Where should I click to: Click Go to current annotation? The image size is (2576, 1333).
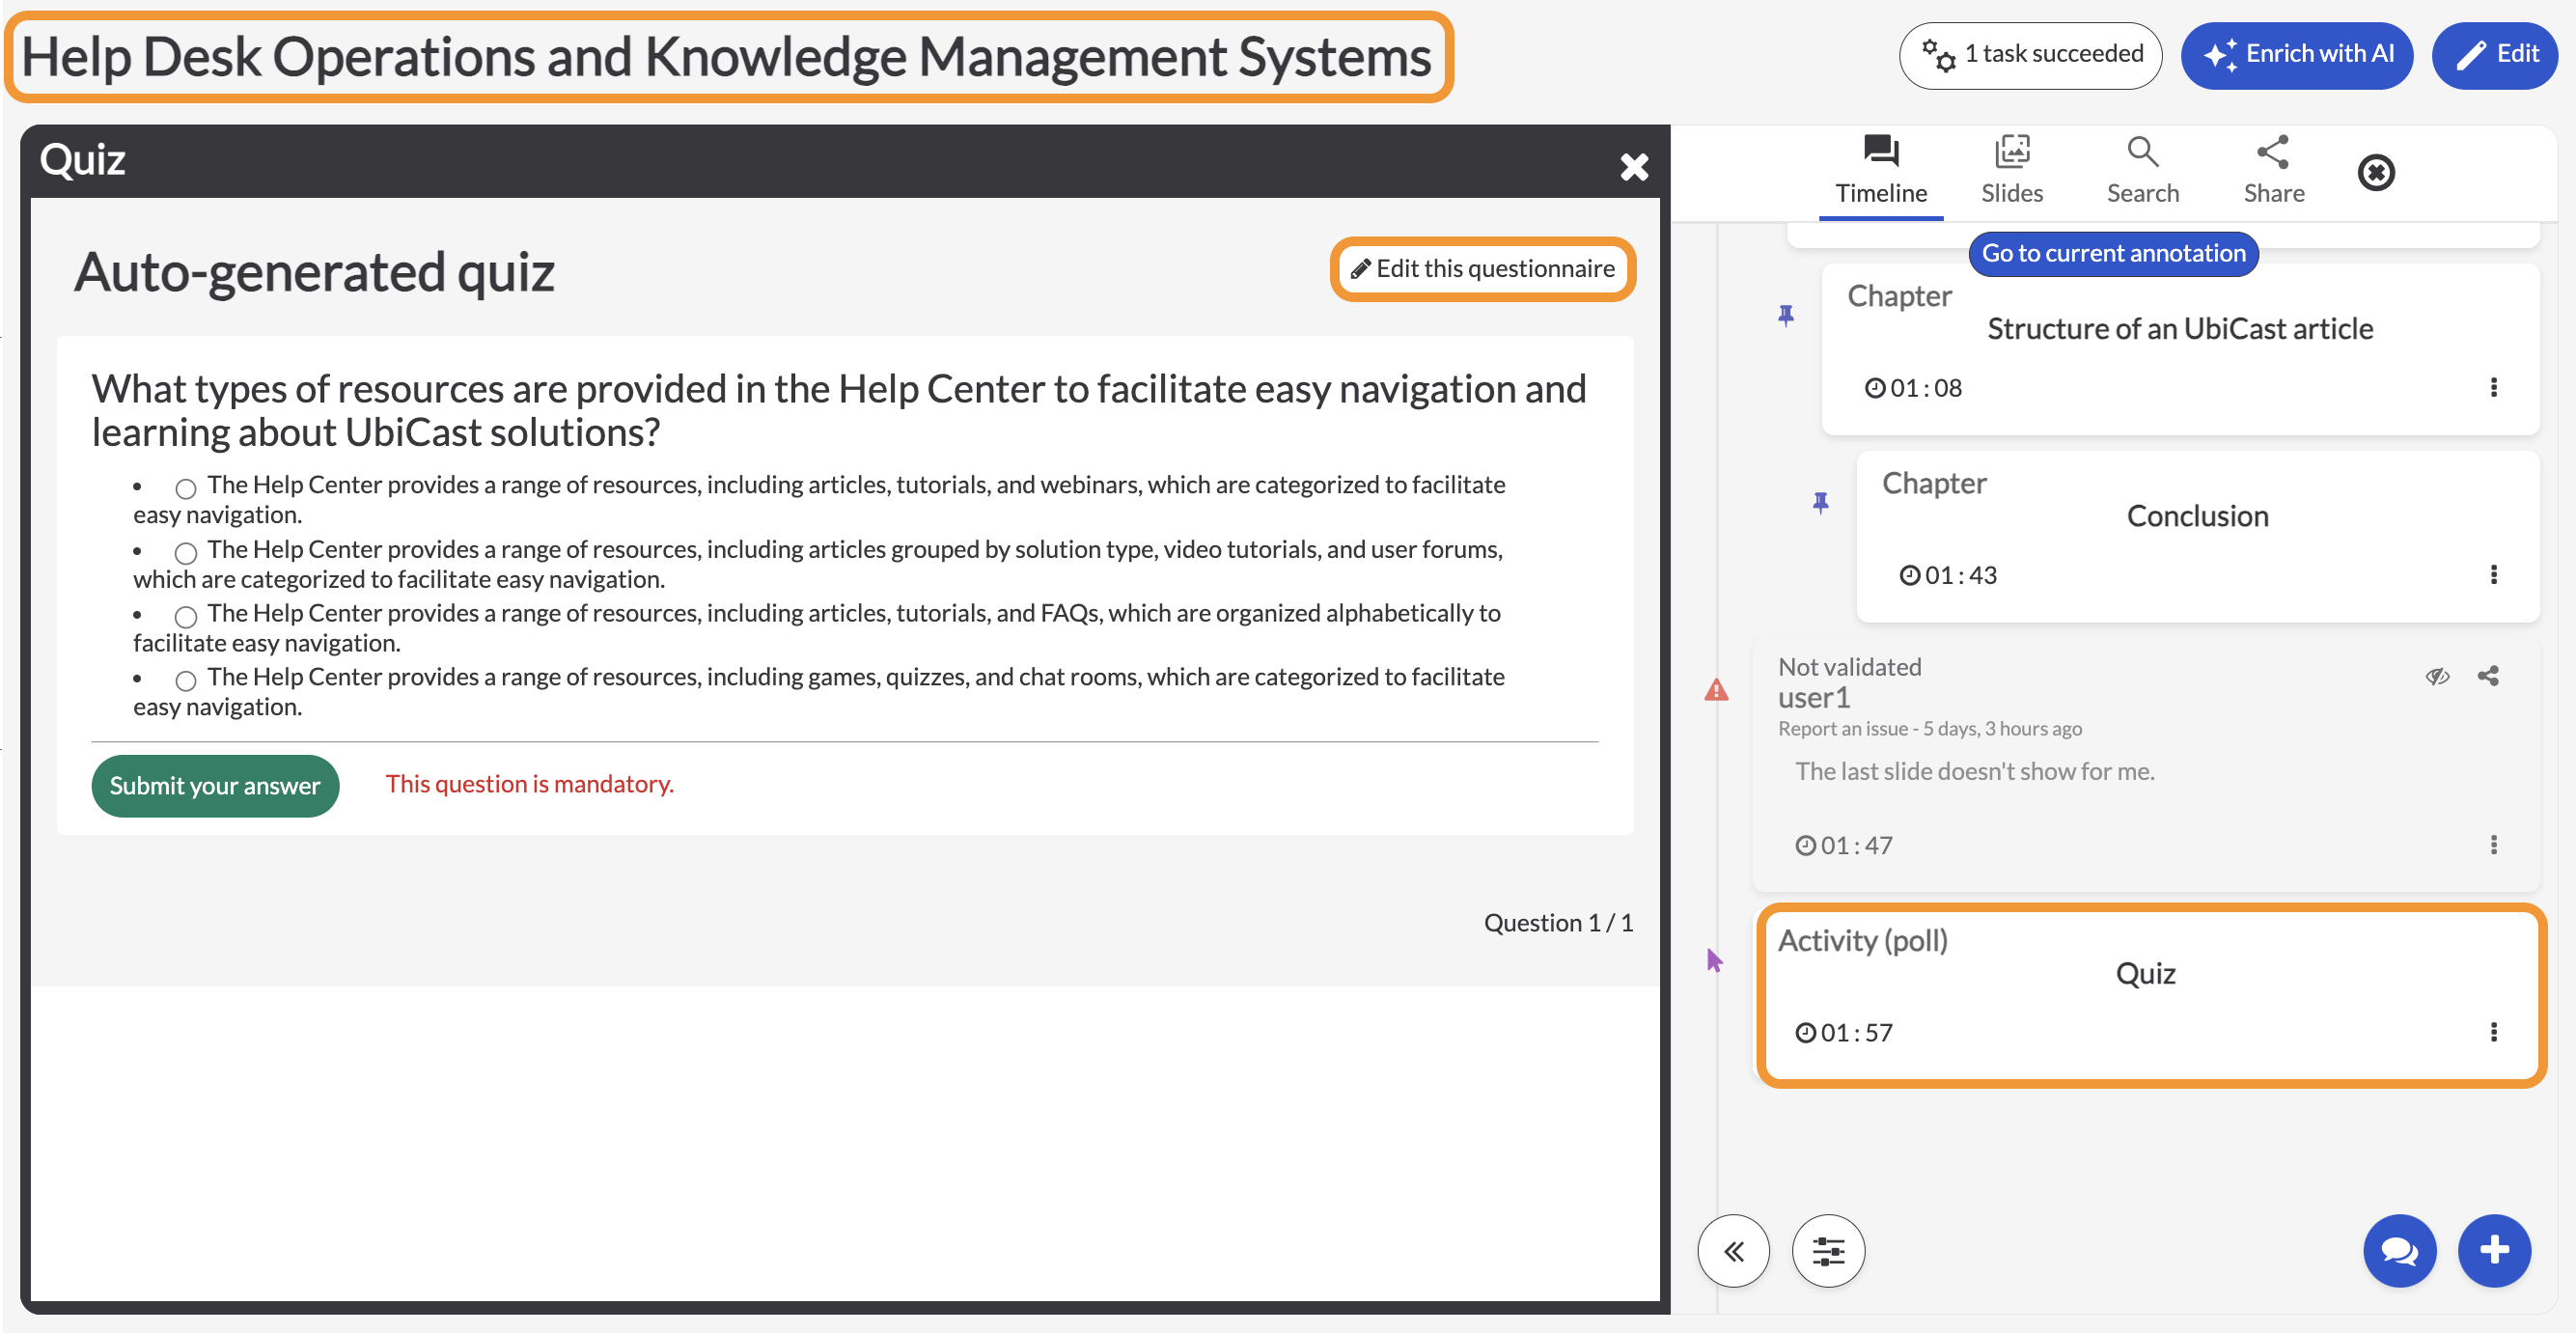2112,253
